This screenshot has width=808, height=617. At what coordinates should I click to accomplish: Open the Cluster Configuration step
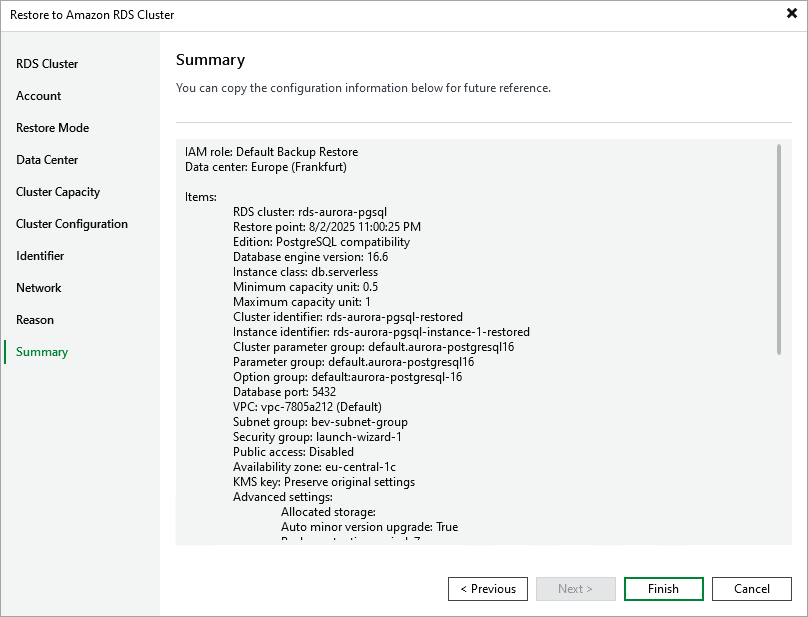pos(72,224)
